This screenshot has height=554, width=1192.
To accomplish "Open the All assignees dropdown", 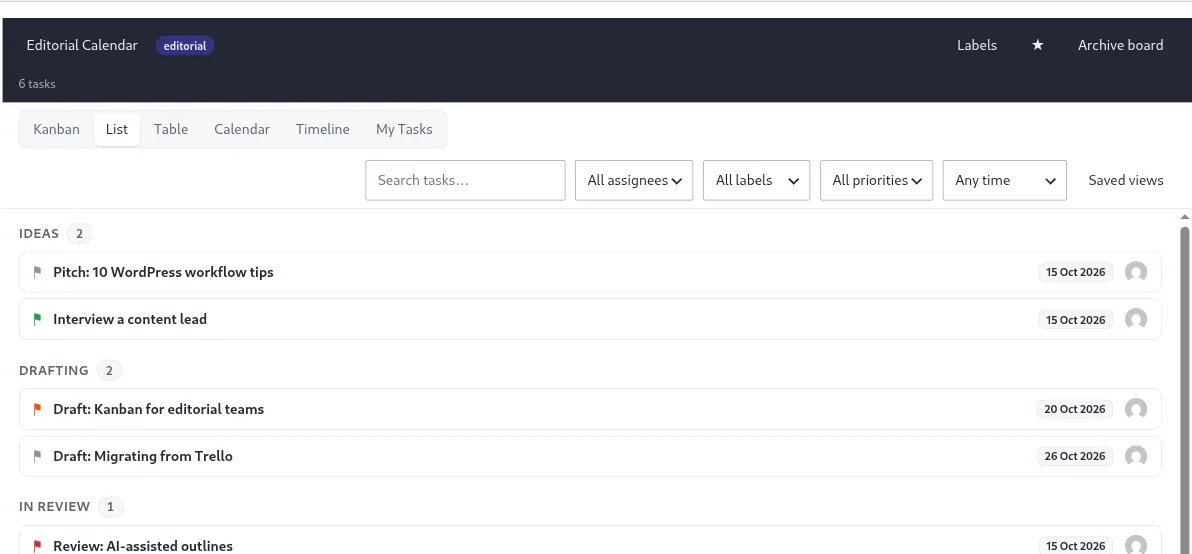I will click(x=634, y=180).
